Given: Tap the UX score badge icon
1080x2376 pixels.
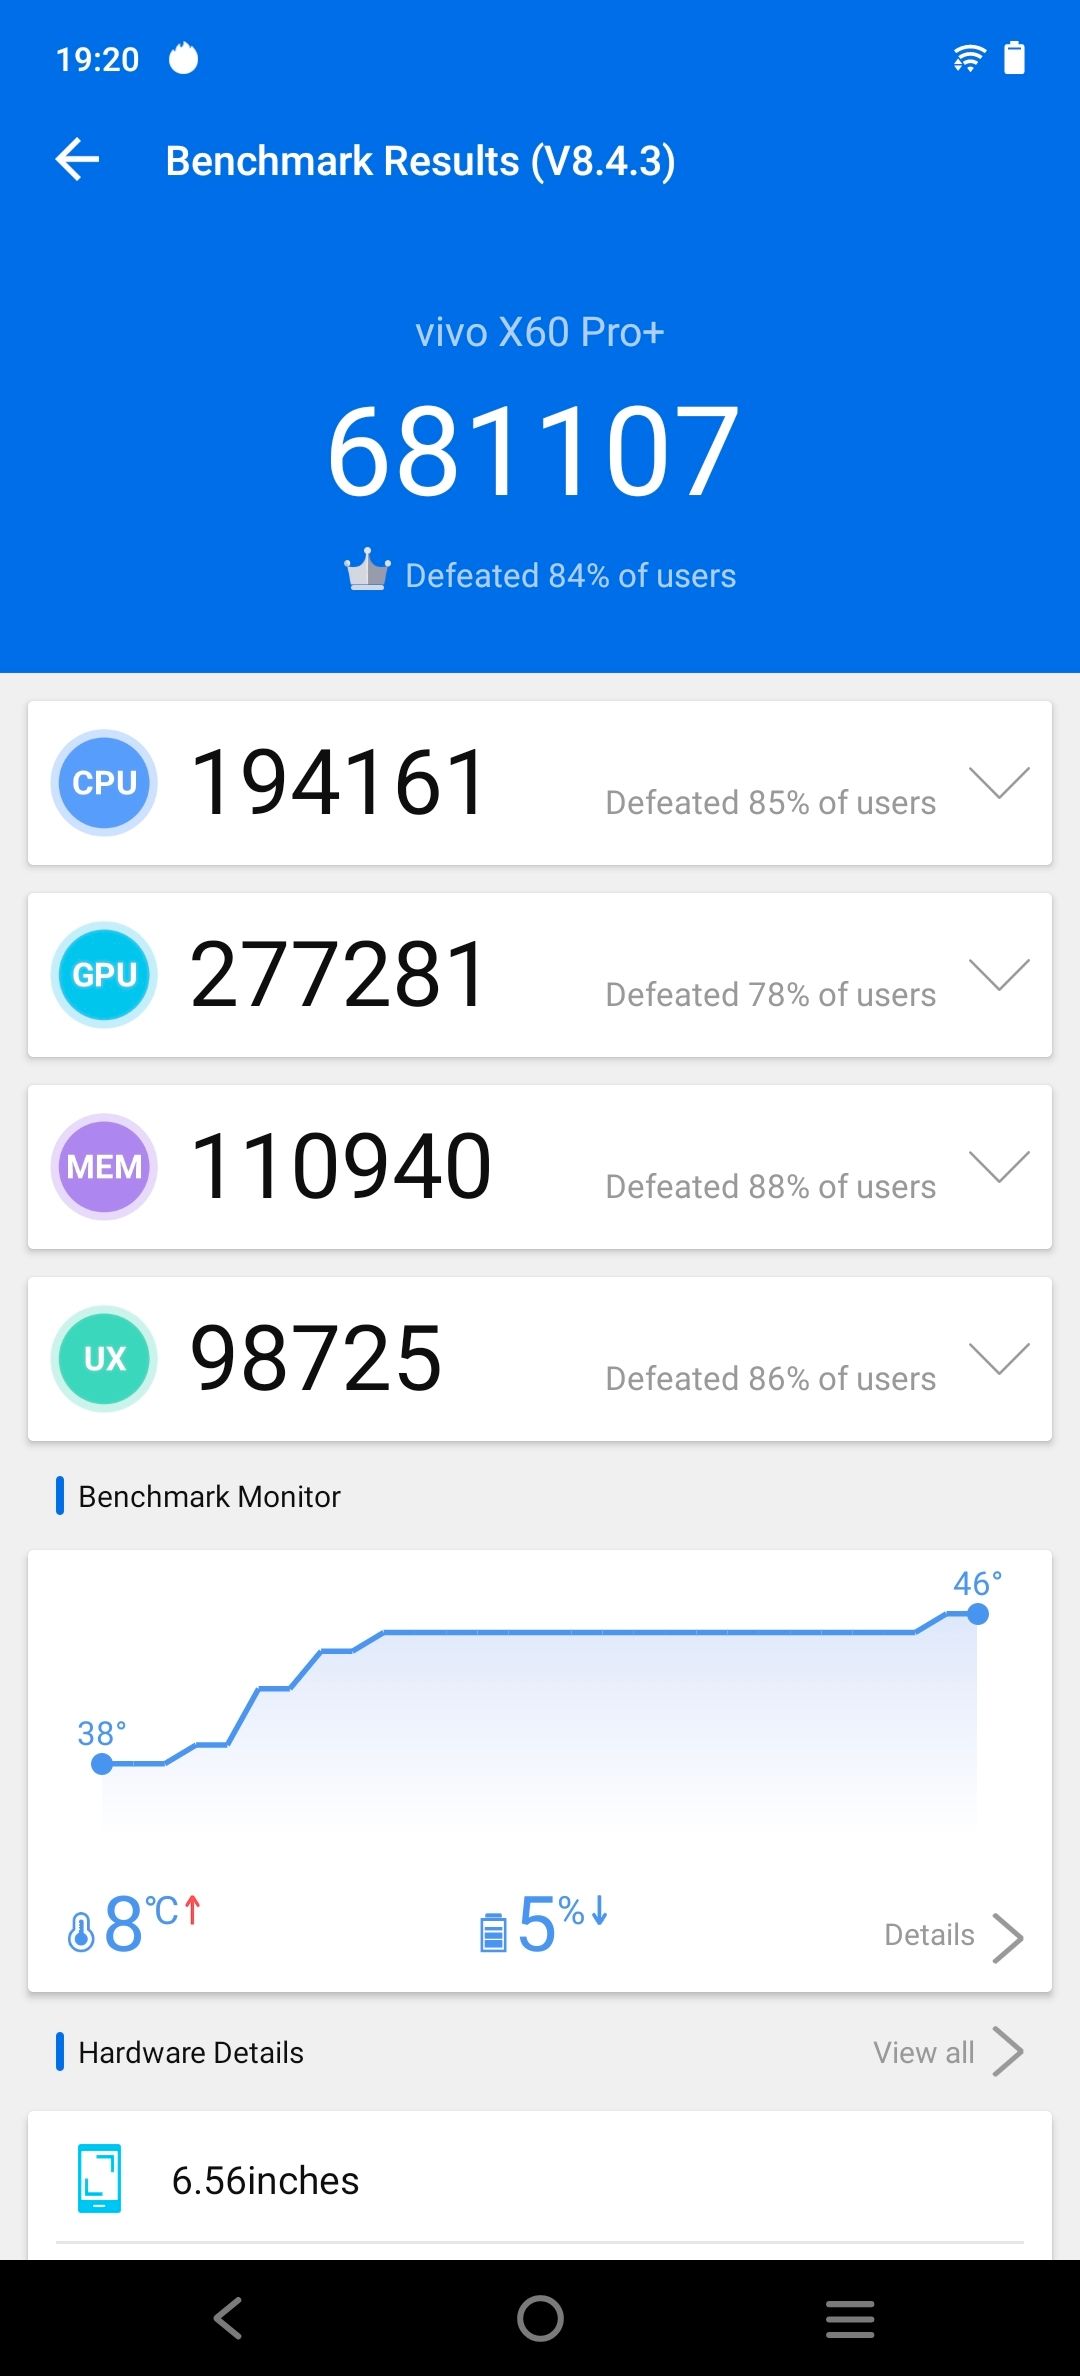Looking at the screenshot, I should click(104, 1358).
